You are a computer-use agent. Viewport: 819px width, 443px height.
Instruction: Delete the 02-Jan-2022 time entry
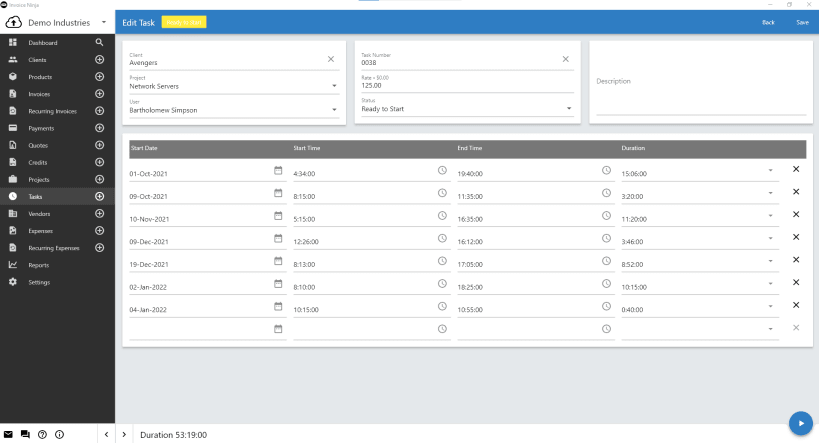[x=796, y=282]
